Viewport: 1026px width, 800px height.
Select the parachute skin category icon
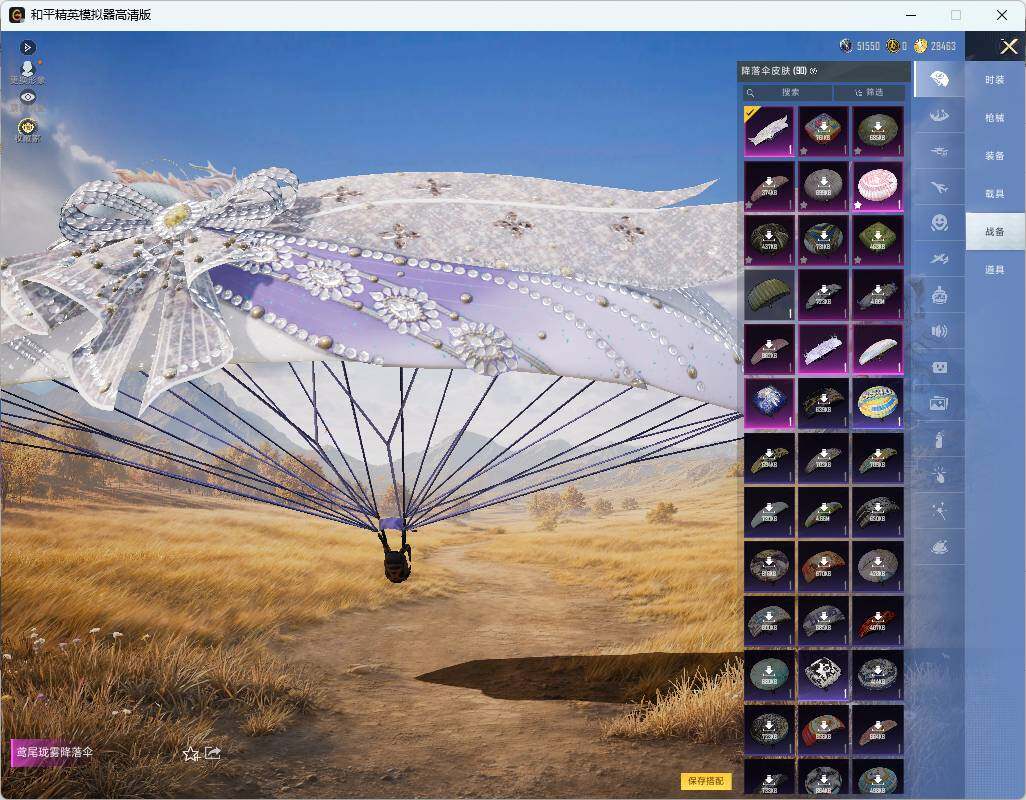point(939,80)
